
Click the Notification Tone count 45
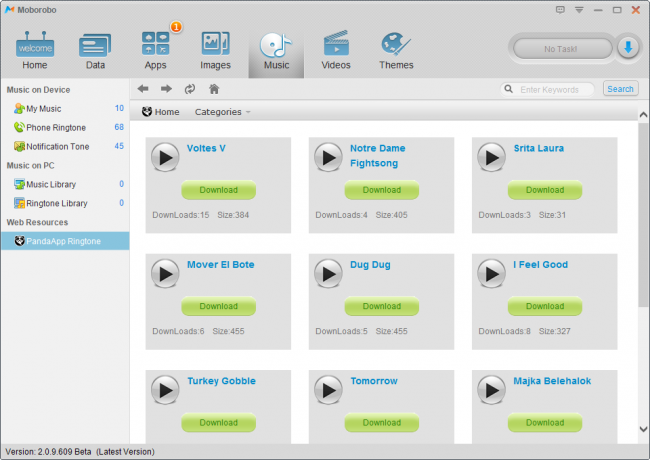[x=119, y=146]
